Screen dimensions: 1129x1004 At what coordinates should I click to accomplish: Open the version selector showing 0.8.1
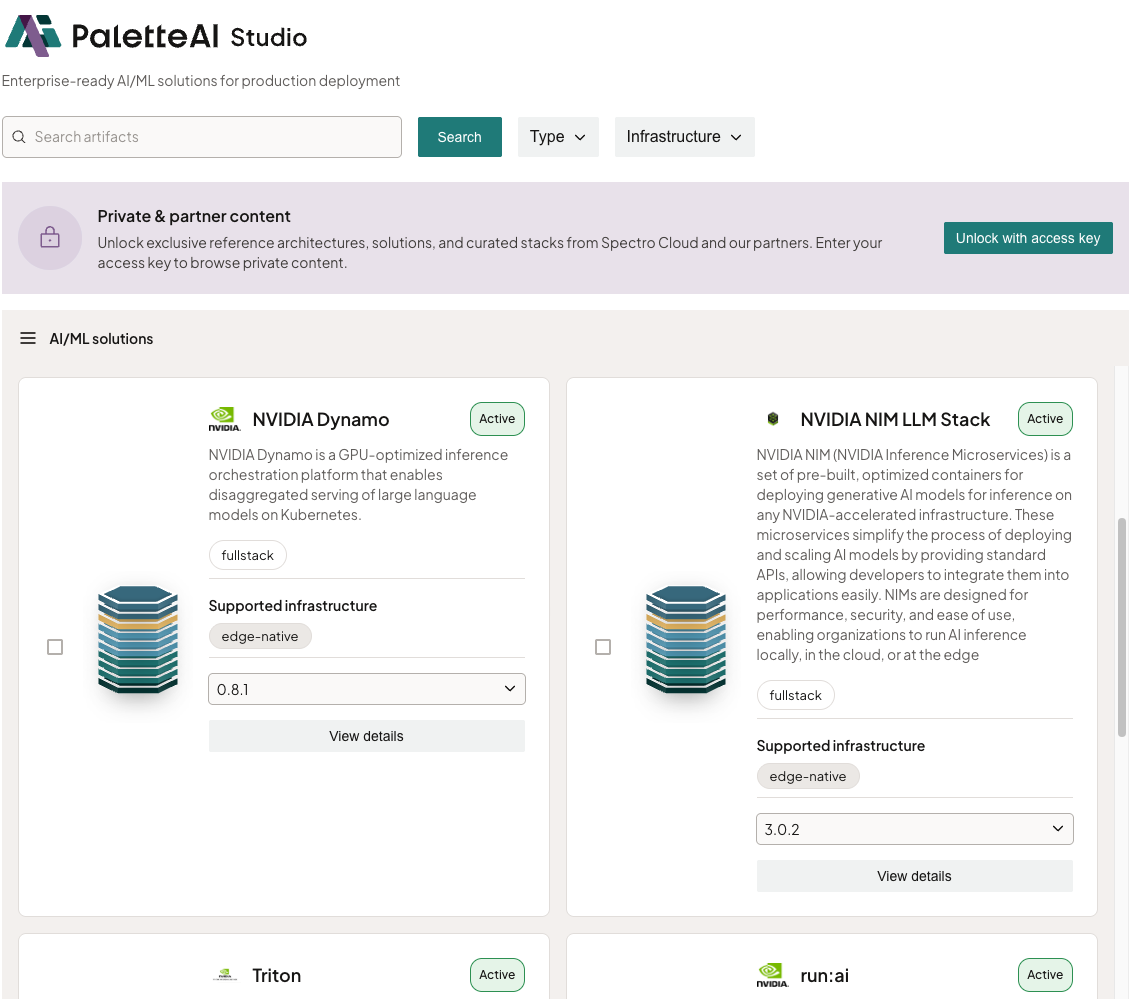366,689
